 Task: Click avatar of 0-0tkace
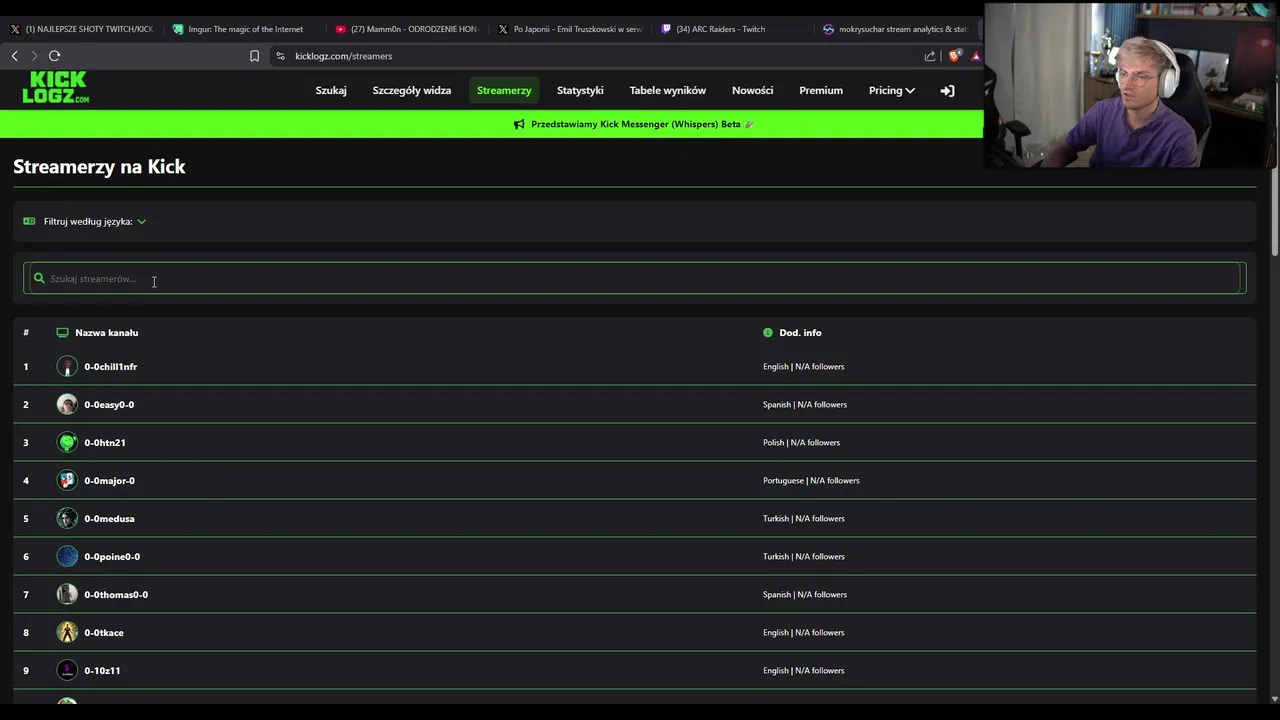[67, 632]
